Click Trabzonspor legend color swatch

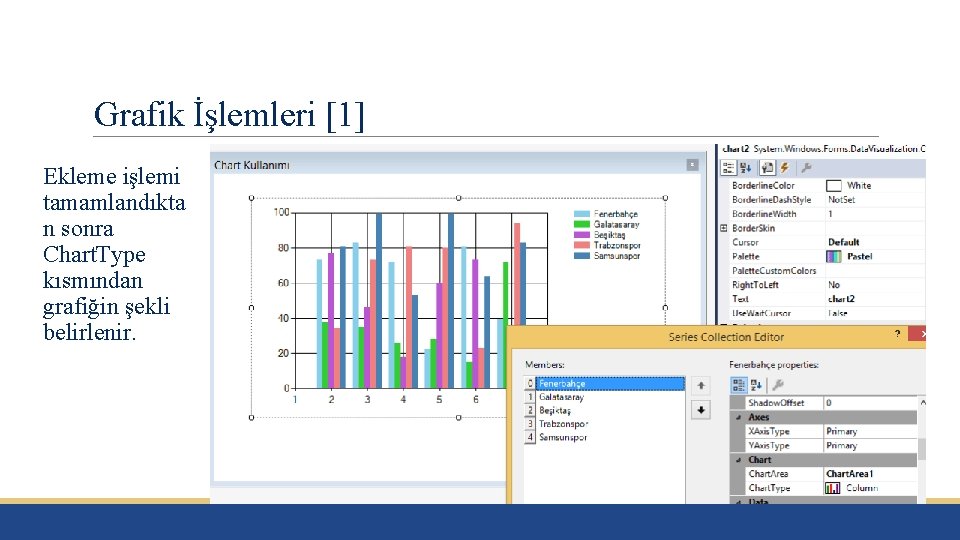click(582, 246)
